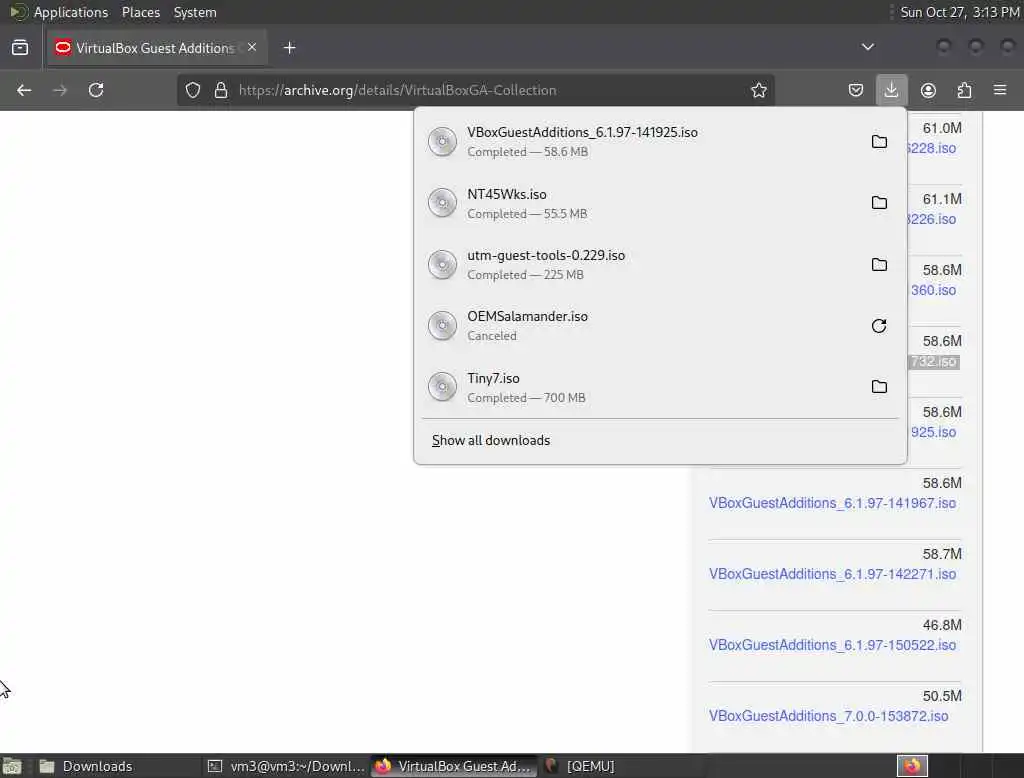The width and height of the screenshot is (1024, 778).
Task: Select the Tiny7.iso download entry text
Action: coord(493,379)
